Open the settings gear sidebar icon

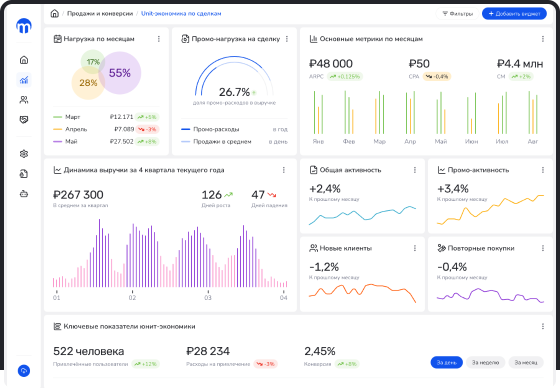[24, 154]
